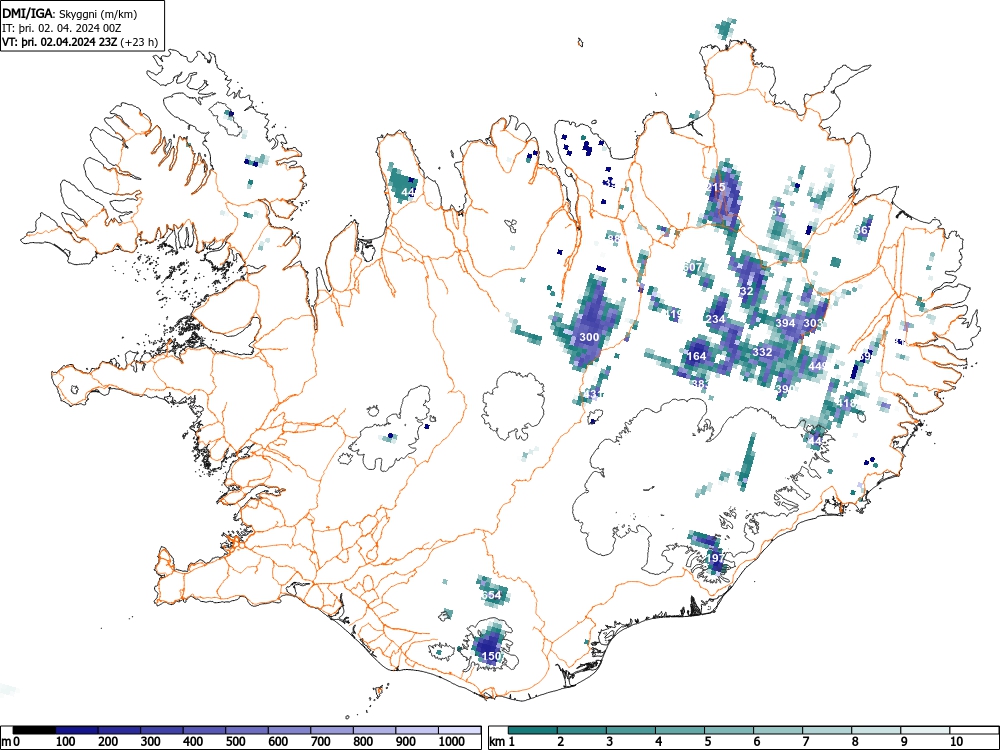The height and width of the screenshot is (750, 1000).
Task: Select the '390' visibility value on the map
Action: 785,388
